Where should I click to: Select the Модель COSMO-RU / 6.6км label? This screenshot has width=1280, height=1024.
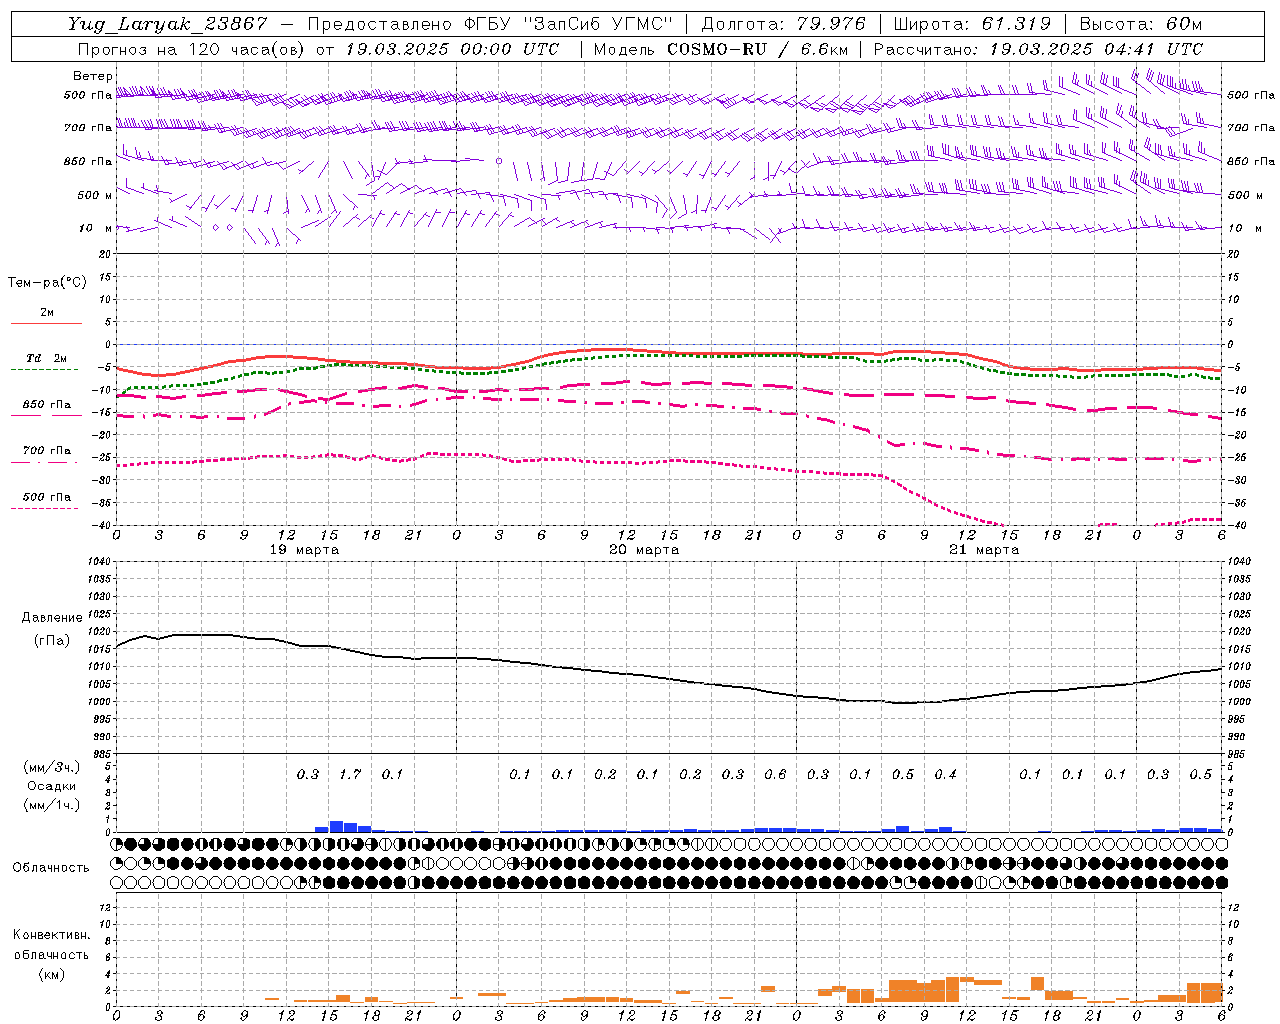(x=721, y=49)
